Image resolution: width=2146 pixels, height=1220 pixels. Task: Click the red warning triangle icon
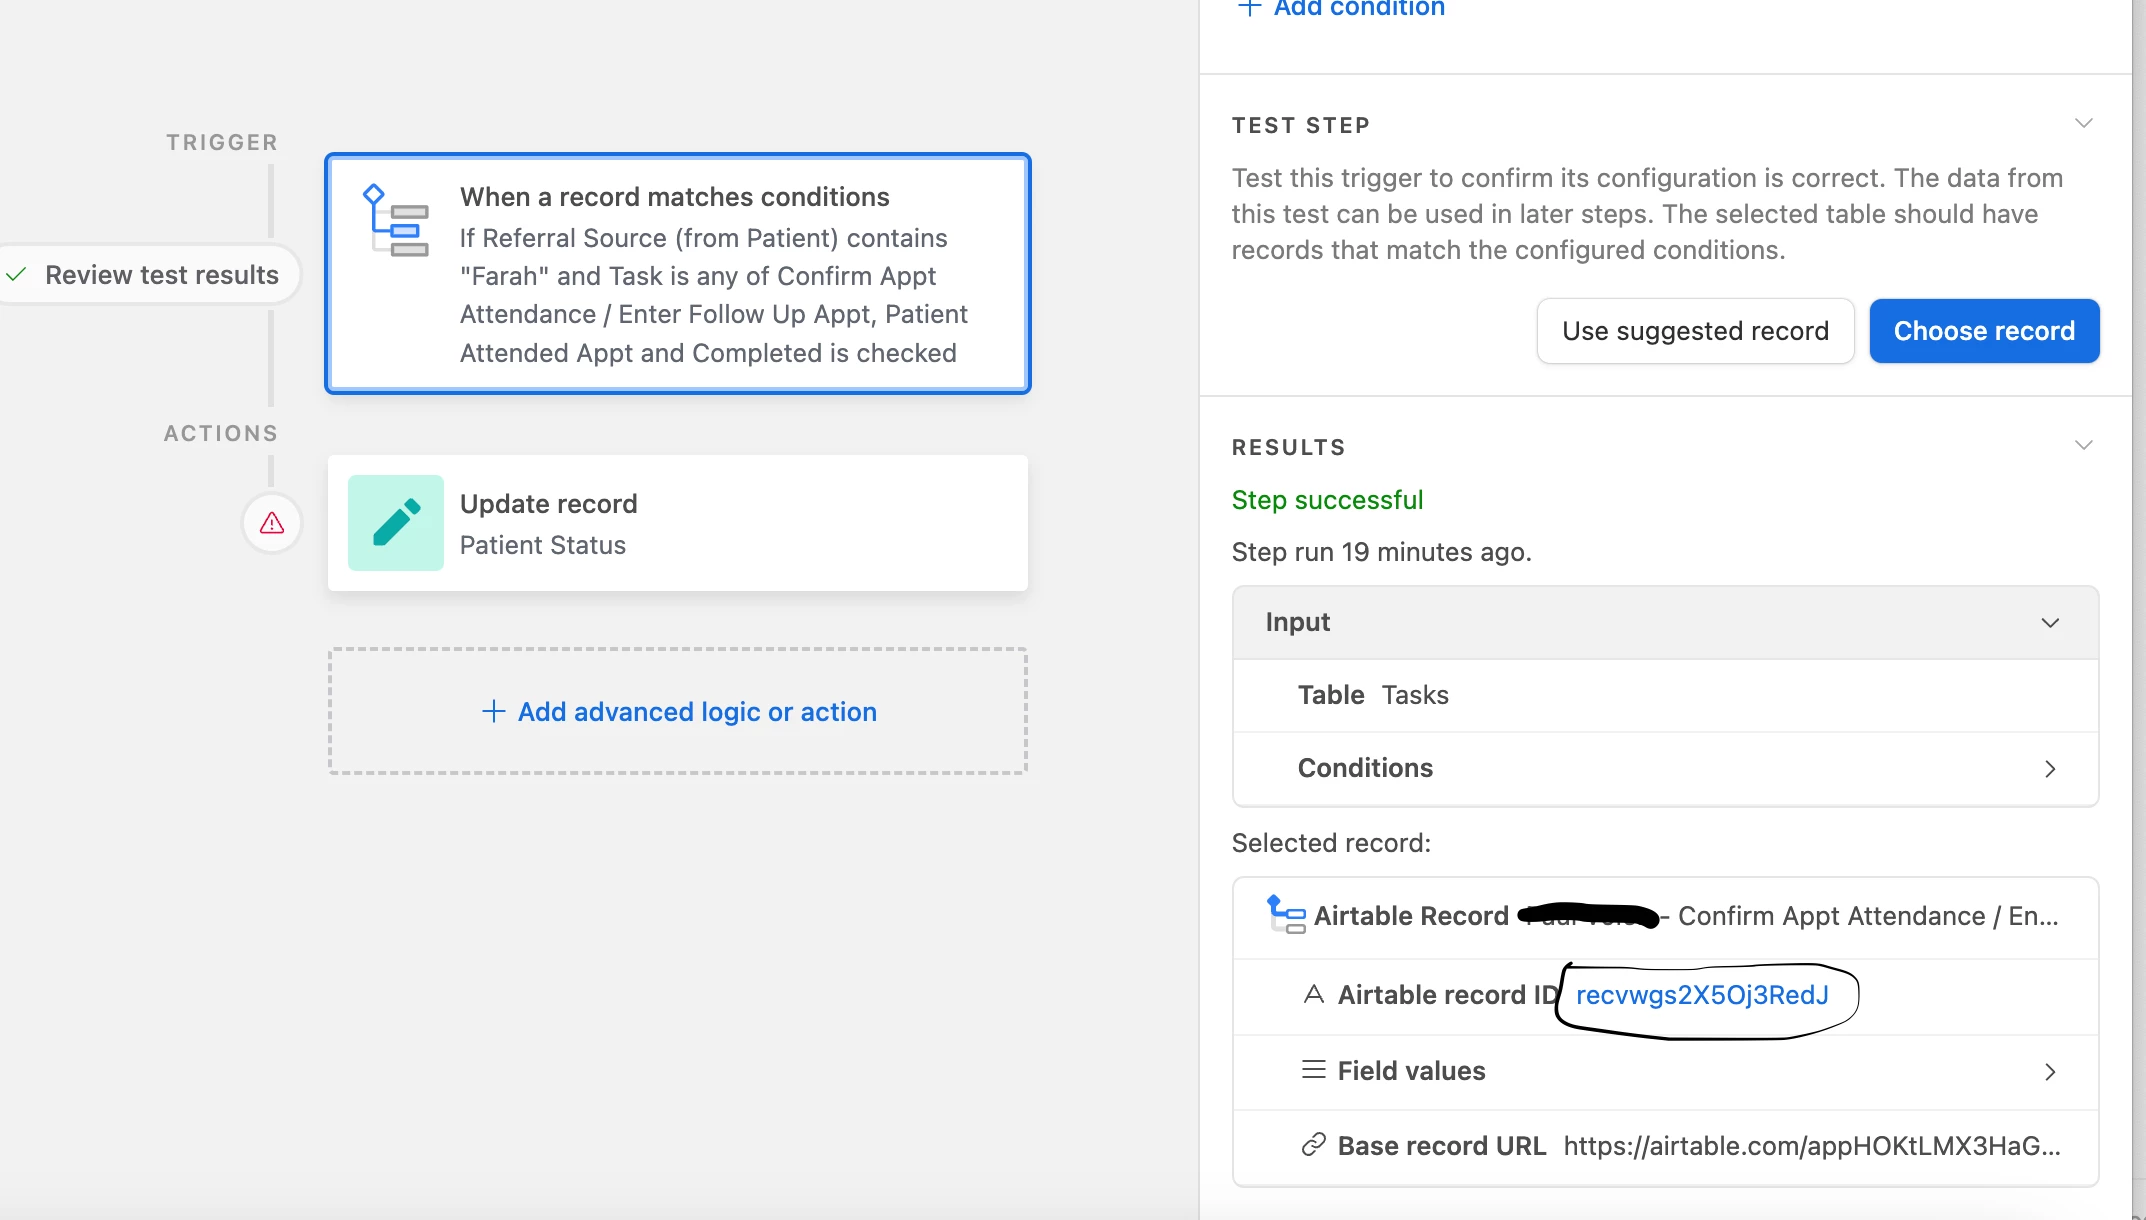coord(272,523)
